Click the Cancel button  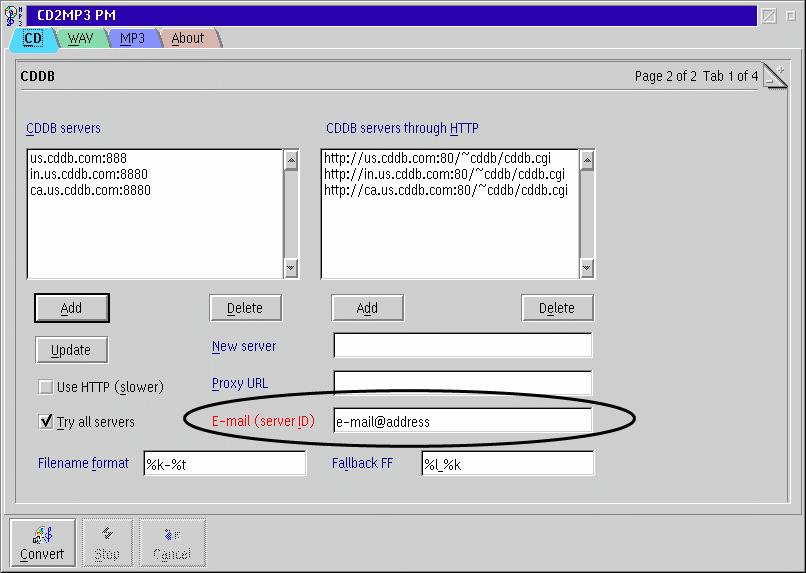(x=172, y=543)
